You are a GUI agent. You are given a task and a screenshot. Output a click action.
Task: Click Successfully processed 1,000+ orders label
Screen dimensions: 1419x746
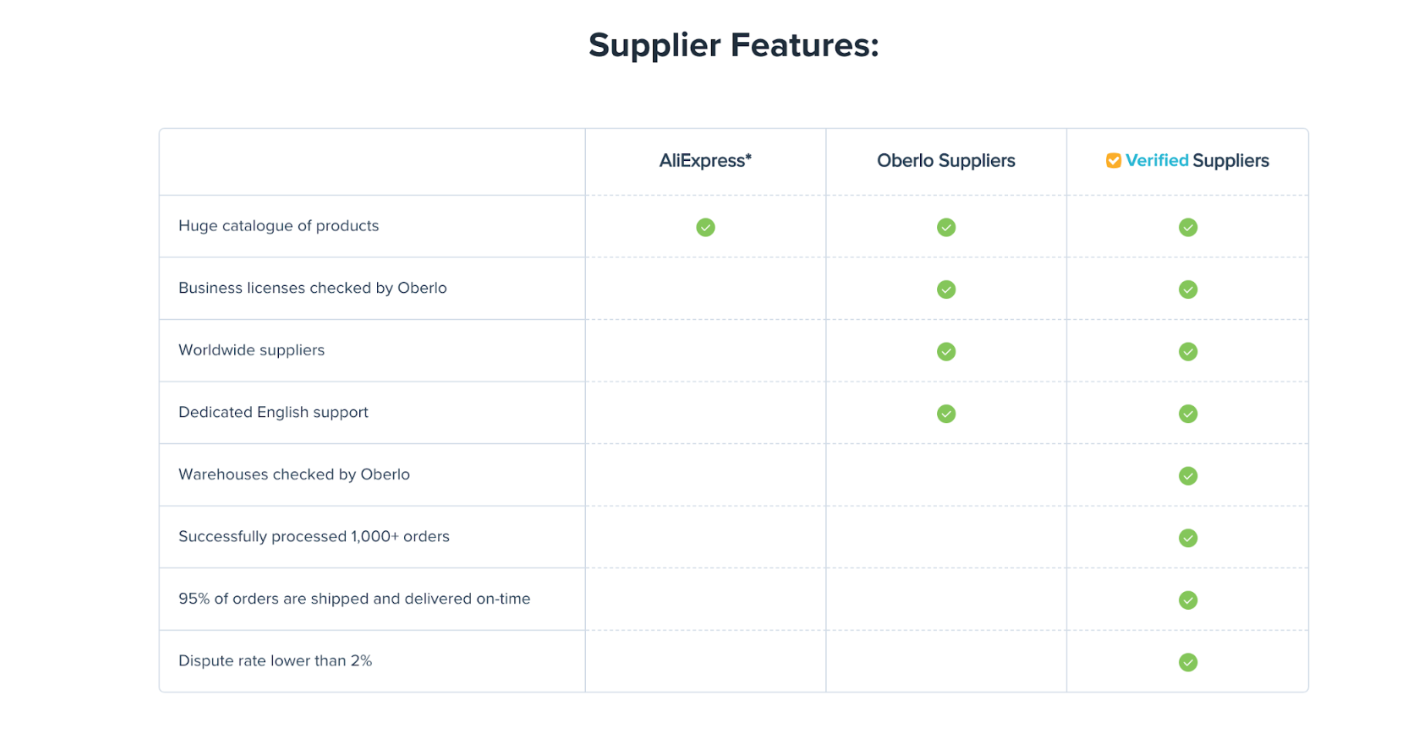314,536
